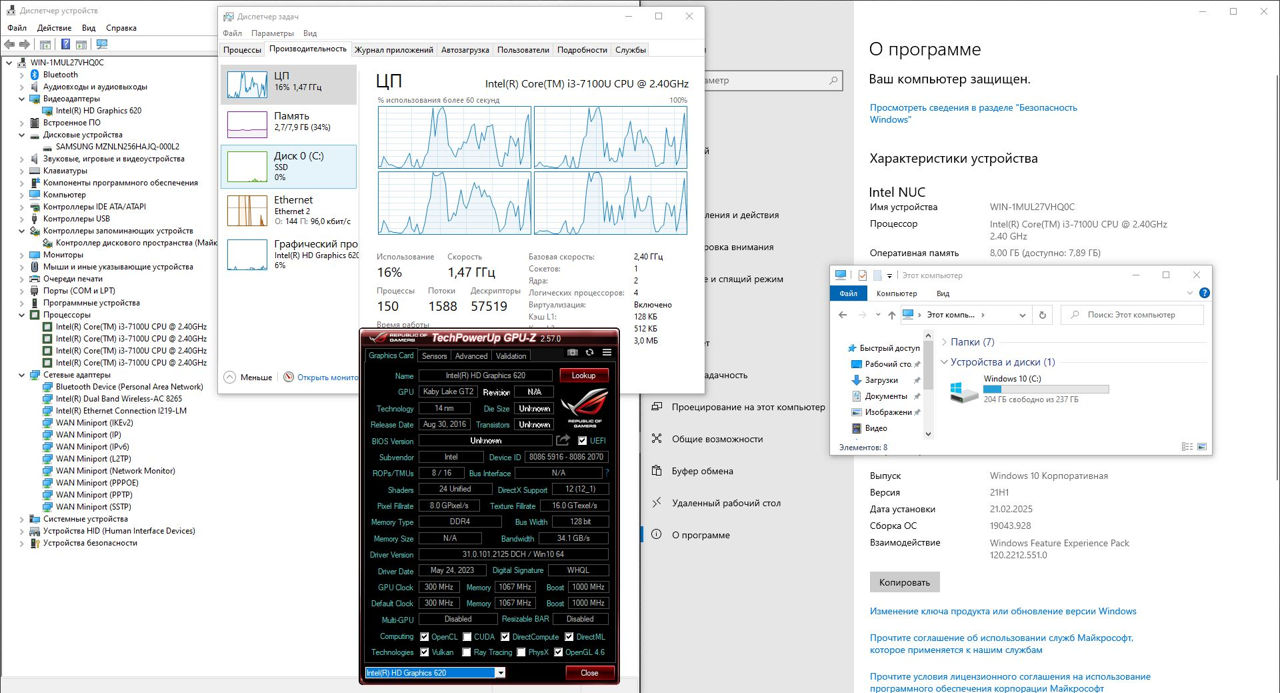The image size is (1280, 693).
Task: Select Intel(R) Dual Band Wireless-AC 8265 adapter
Action: point(119,399)
